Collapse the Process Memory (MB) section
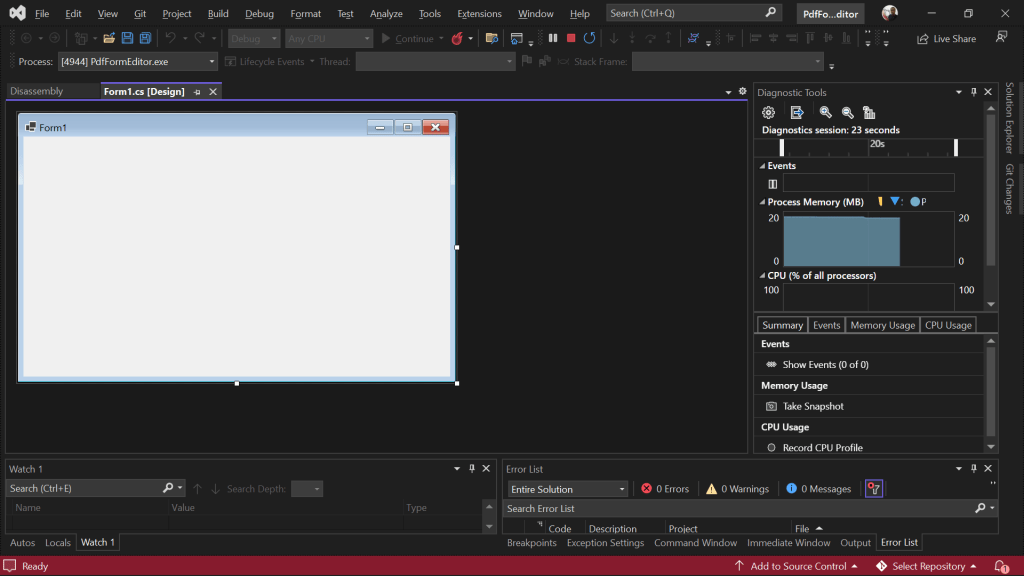The height and width of the screenshot is (576, 1024). point(762,202)
